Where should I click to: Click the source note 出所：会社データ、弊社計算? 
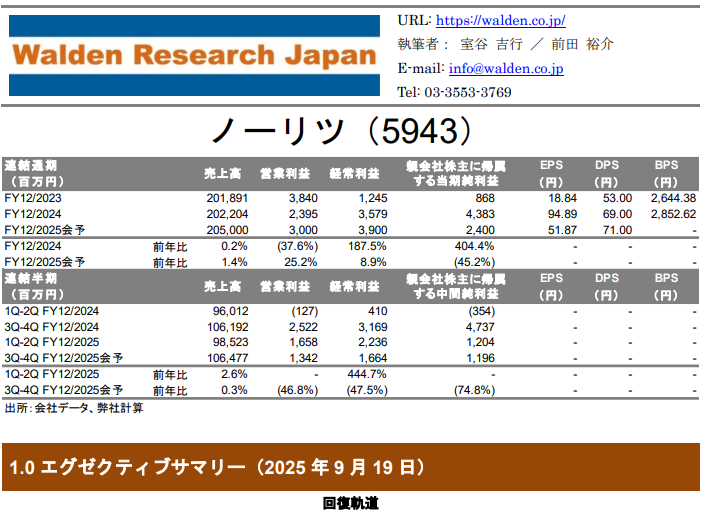pyautogui.click(x=74, y=408)
